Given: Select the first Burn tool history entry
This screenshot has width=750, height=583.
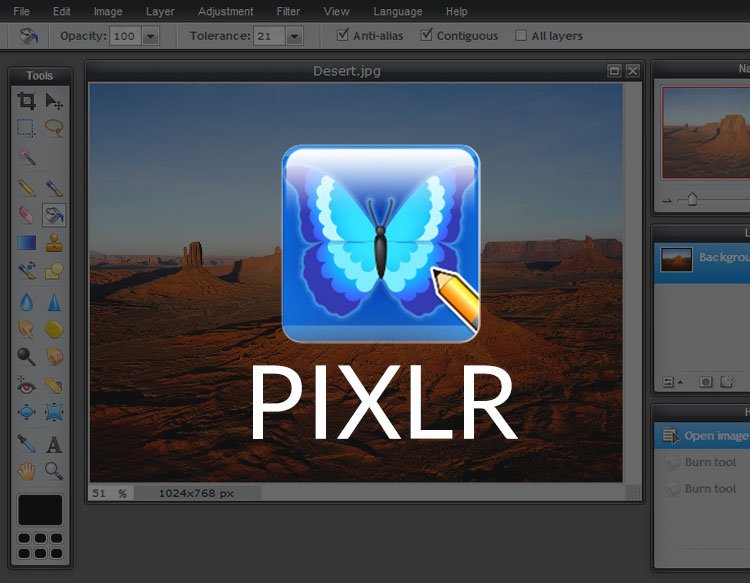Looking at the screenshot, I should (x=702, y=462).
